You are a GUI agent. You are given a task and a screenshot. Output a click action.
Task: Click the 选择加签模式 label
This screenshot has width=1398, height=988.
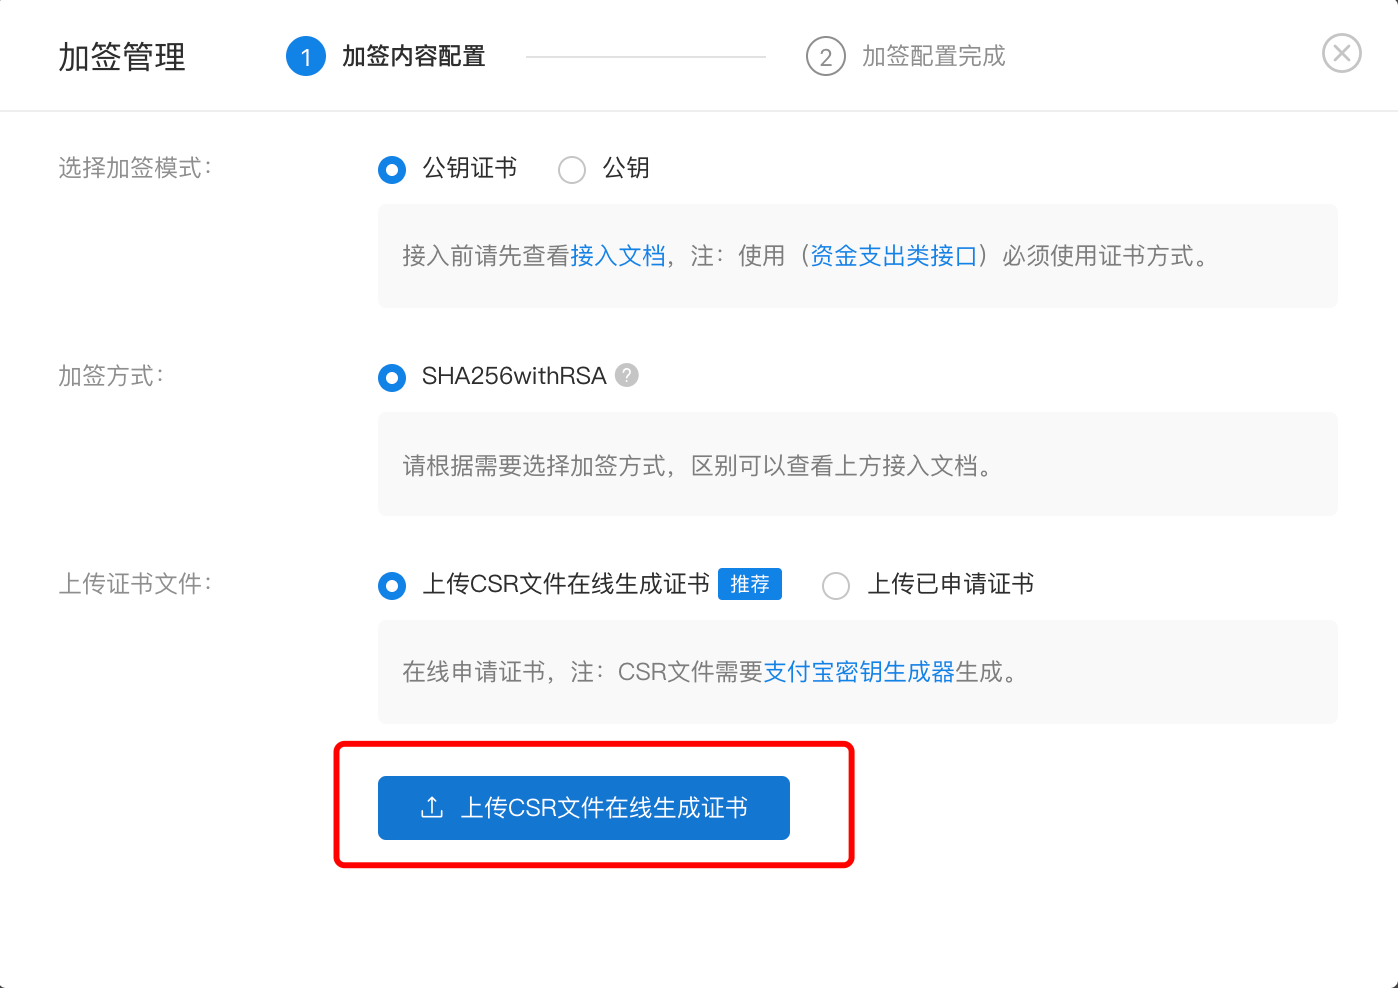[x=135, y=168]
